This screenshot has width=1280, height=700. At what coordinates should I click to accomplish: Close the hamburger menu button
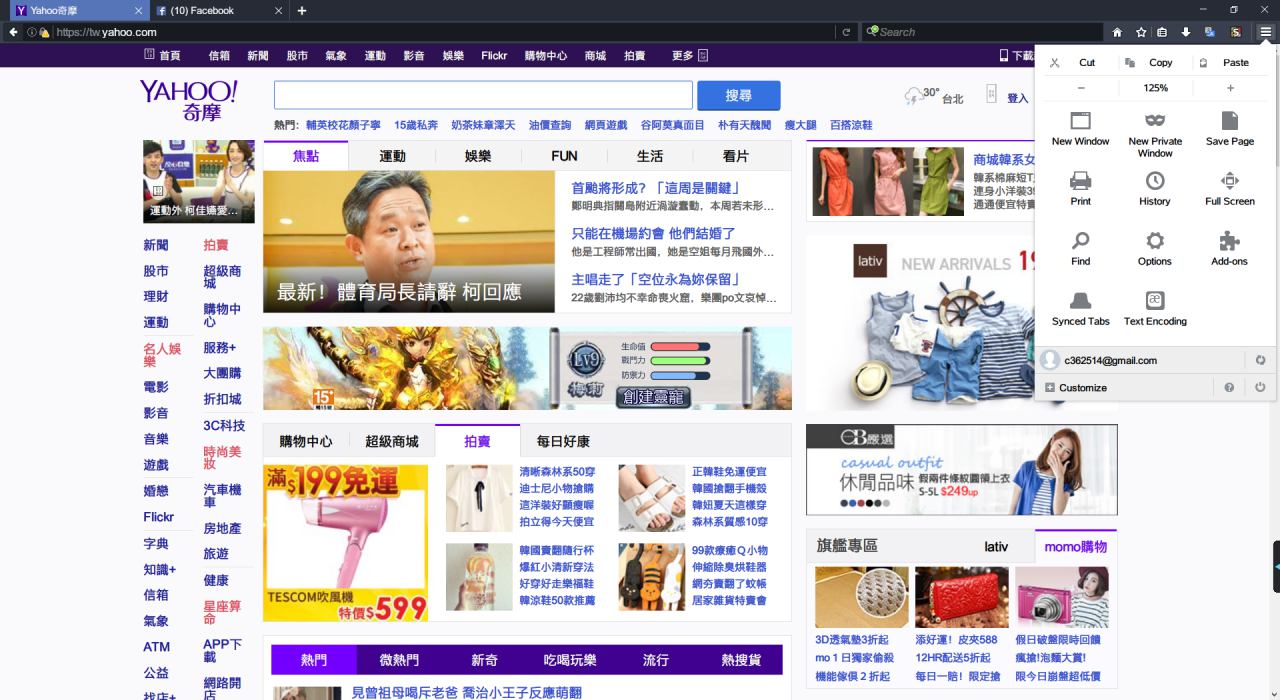[x=1265, y=32]
